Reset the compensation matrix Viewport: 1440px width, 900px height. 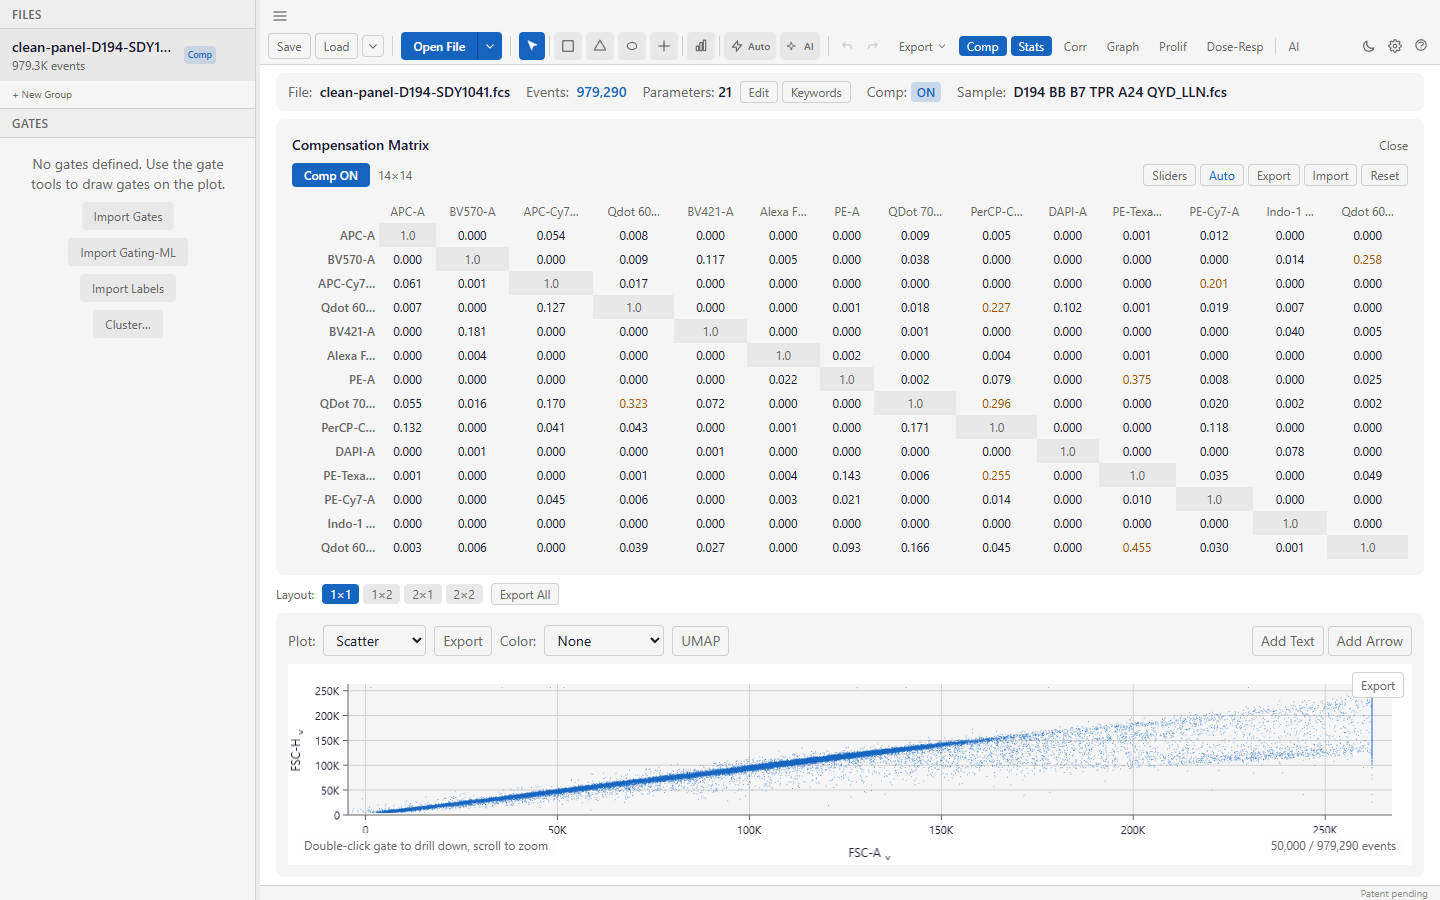pyautogui.click(x=1385, y=175)
